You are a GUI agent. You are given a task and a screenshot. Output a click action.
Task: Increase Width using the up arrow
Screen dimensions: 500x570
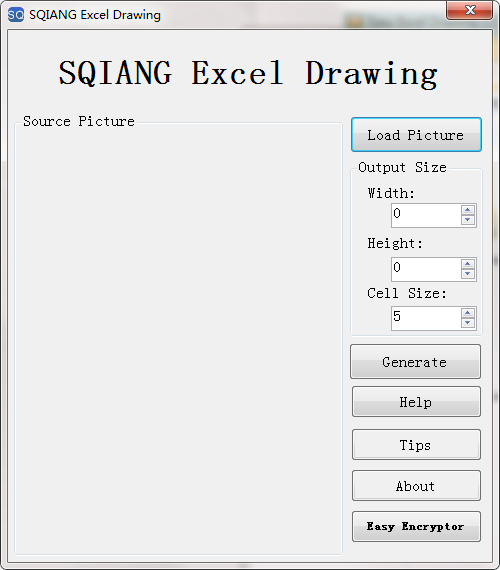(468, 210)
